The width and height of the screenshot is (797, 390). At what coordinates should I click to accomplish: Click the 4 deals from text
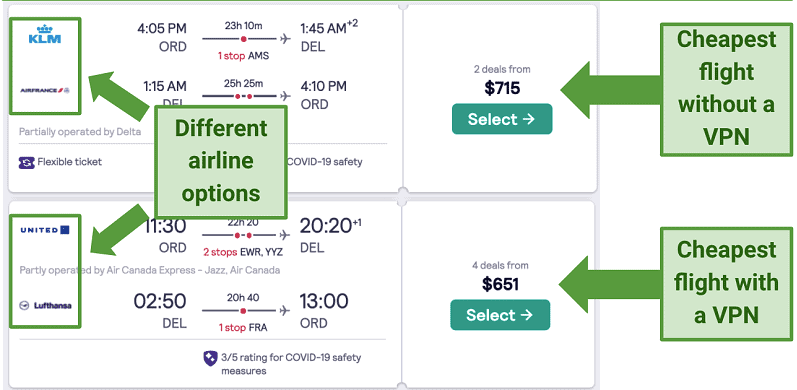[x=500, y=265]
